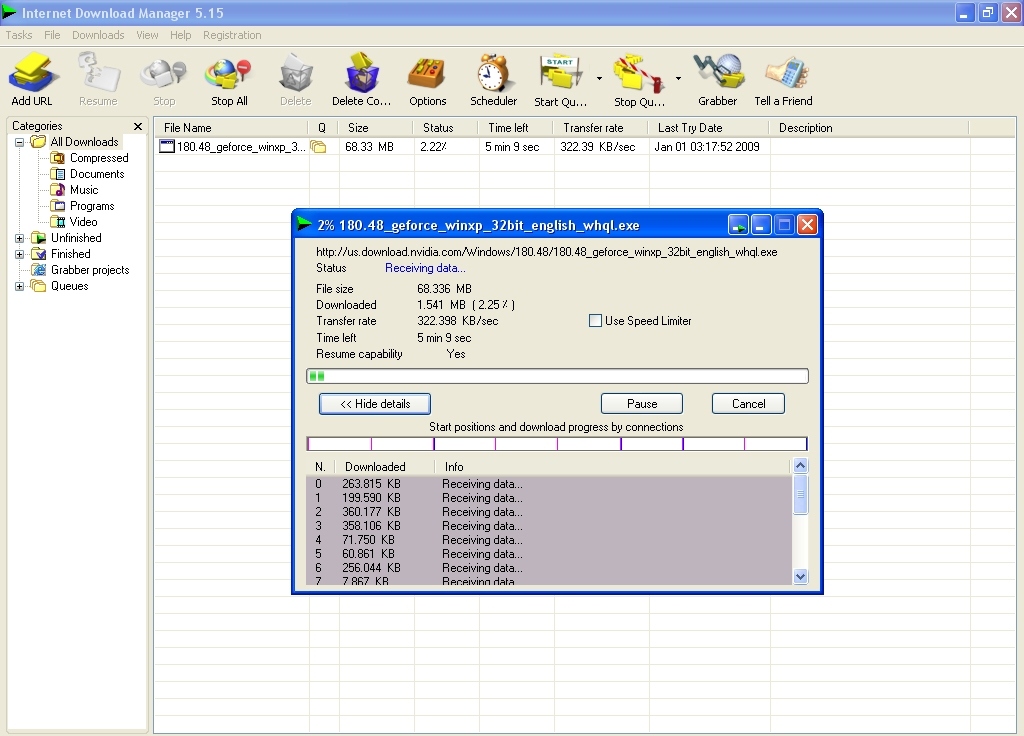
Task: Click the Start Queue toolbar icon
Action: (561, 73)
